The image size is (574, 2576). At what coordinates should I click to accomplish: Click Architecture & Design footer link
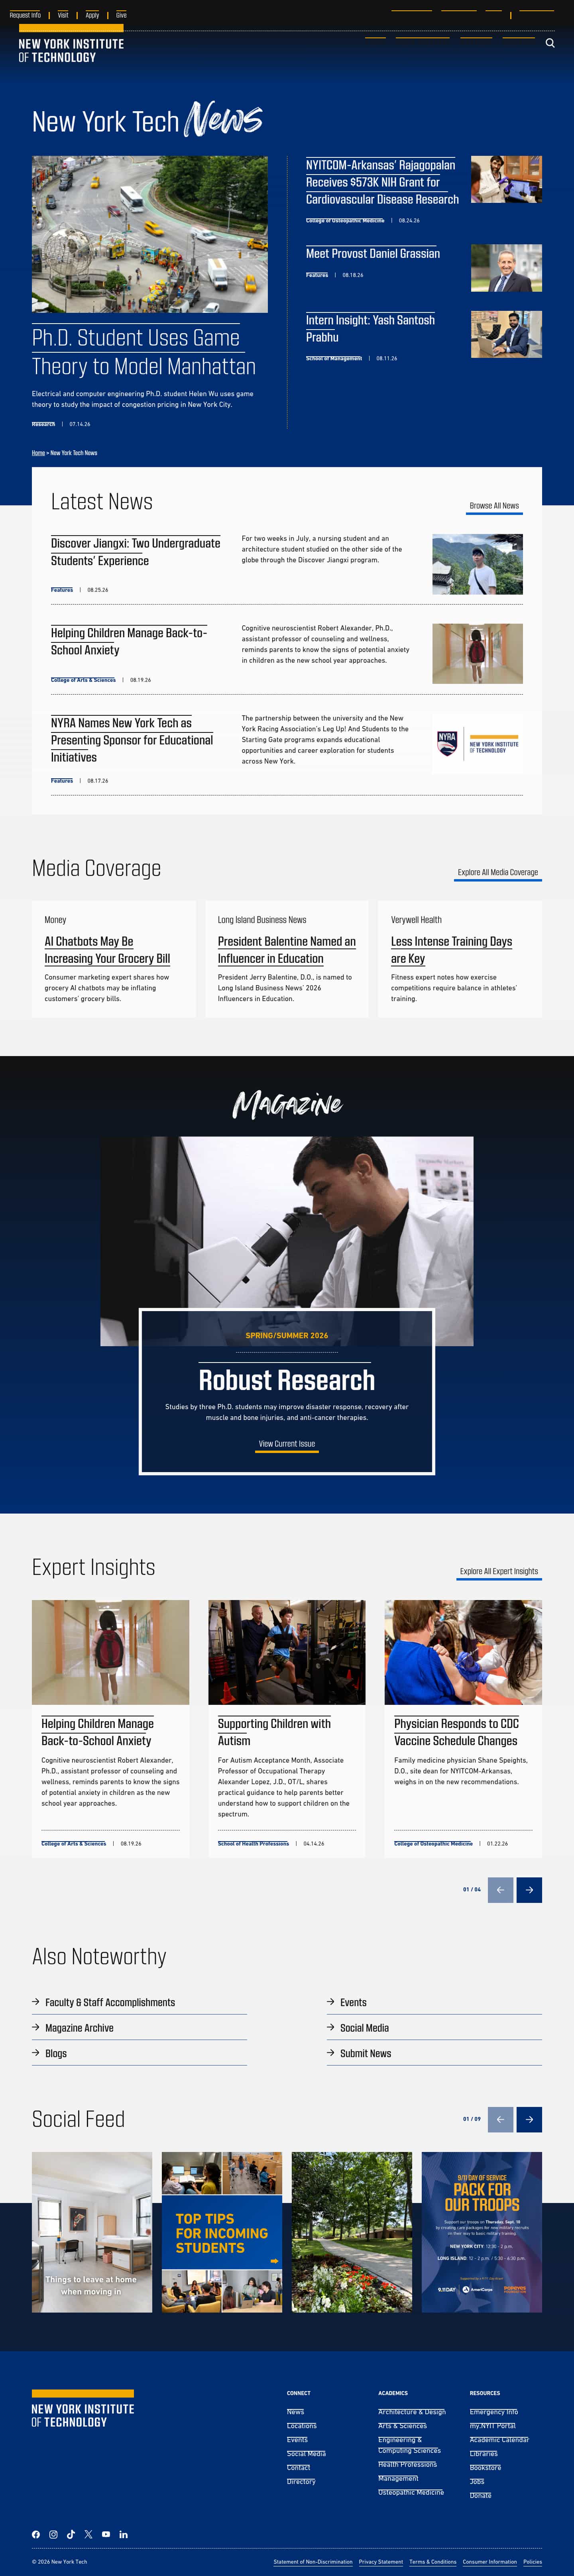(412, 2411)
